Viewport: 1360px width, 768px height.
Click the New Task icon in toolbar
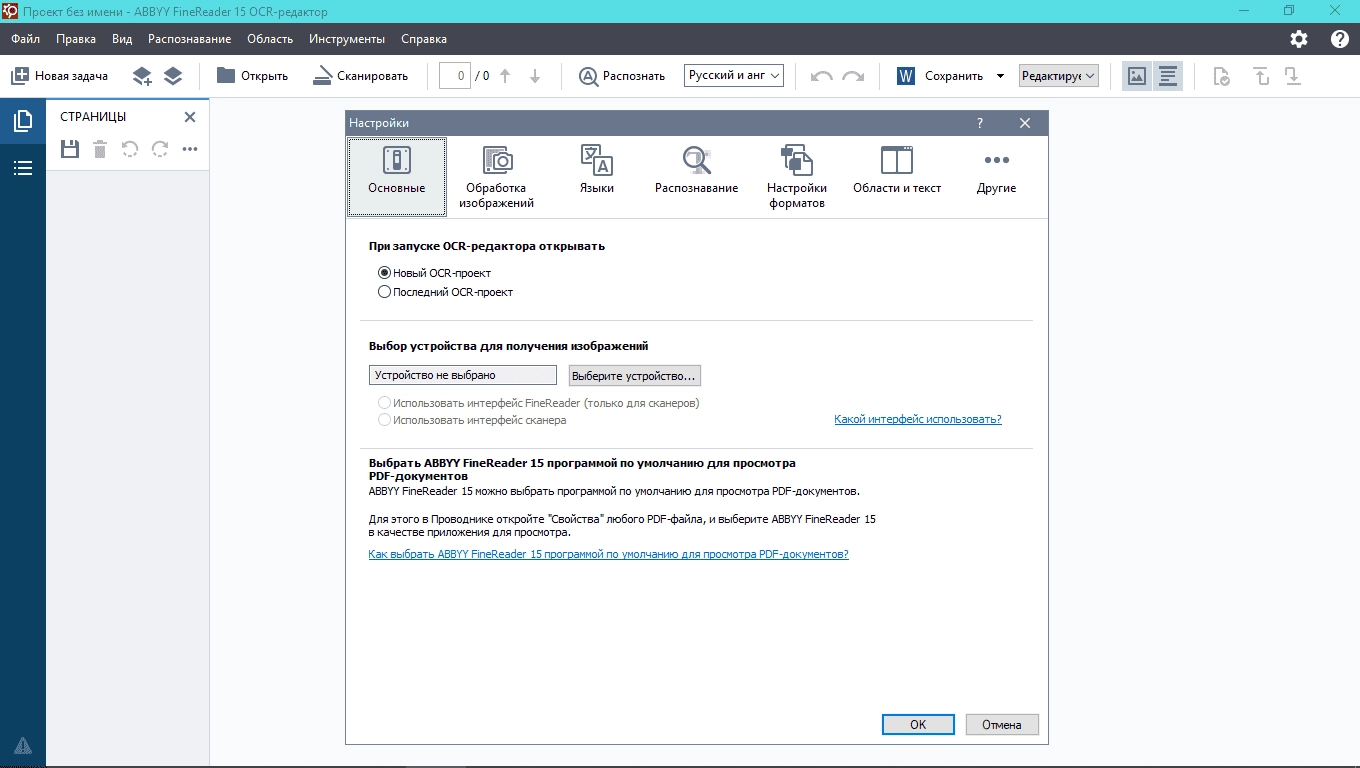20,76
